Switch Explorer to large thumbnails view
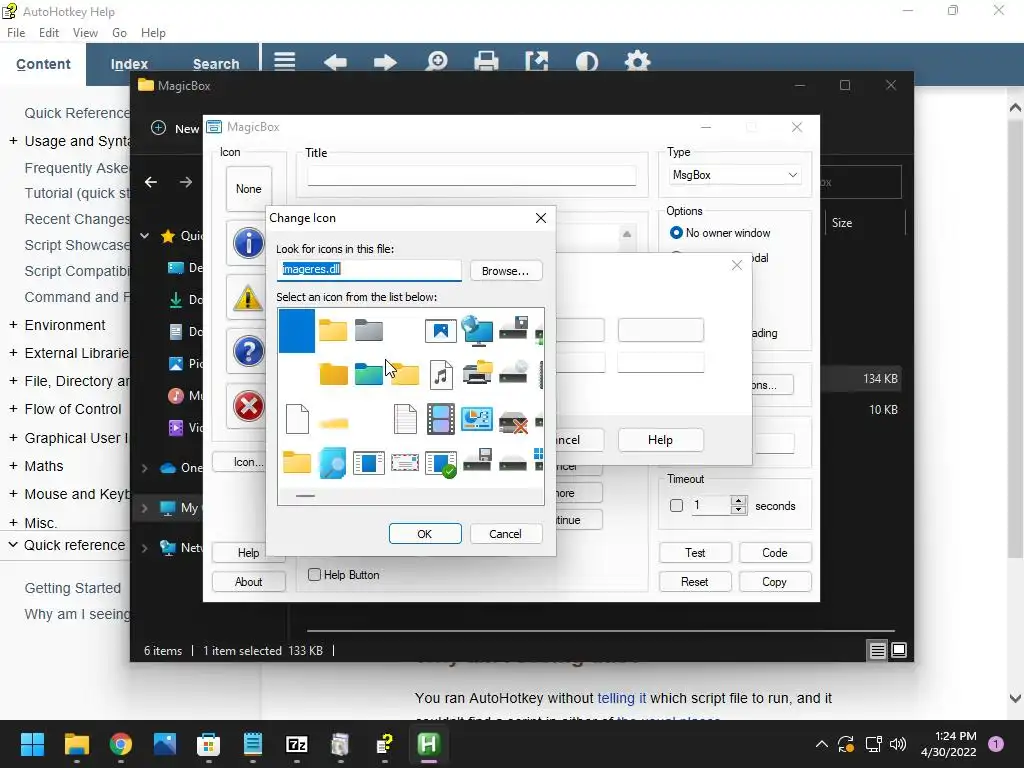Screen dimensions: 1024x768 pos(899,650)
